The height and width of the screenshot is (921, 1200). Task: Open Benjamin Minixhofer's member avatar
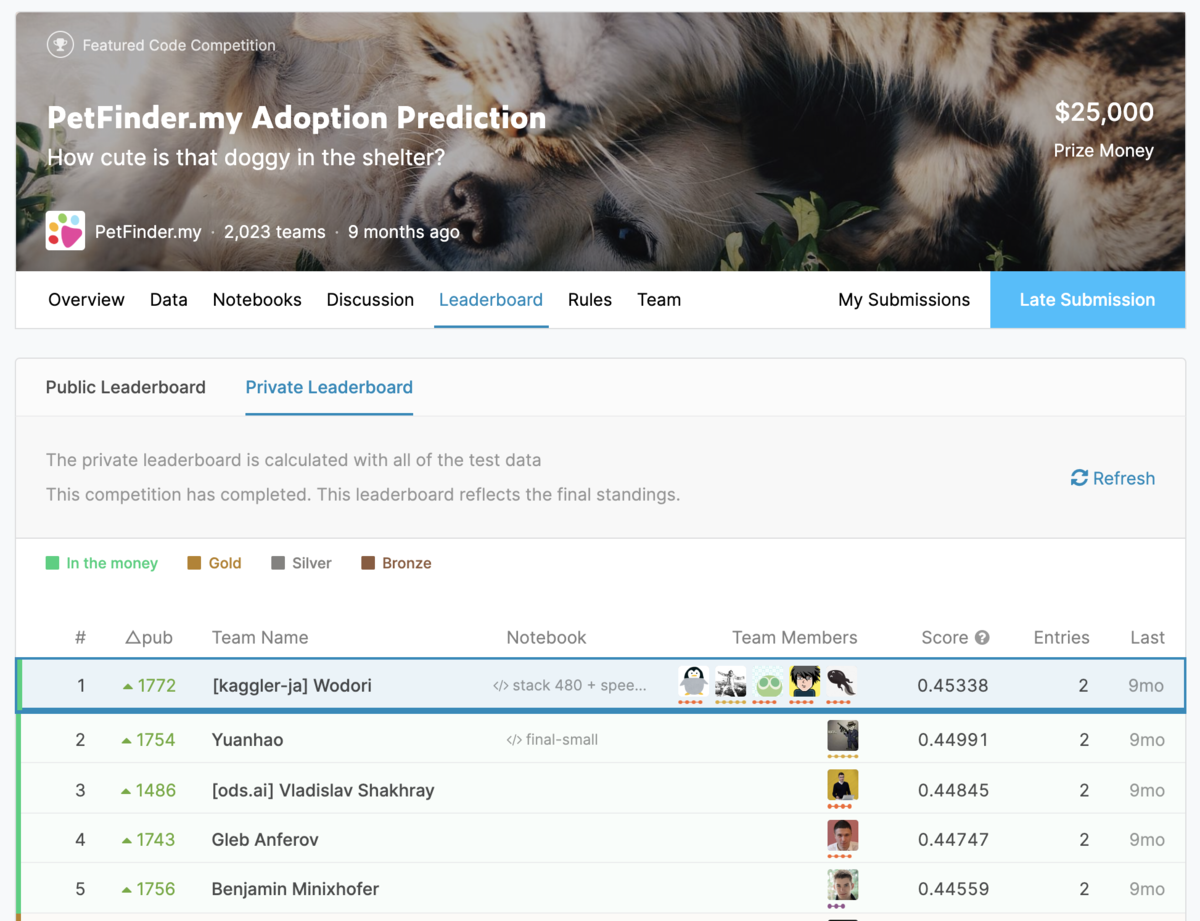point(842,886)
